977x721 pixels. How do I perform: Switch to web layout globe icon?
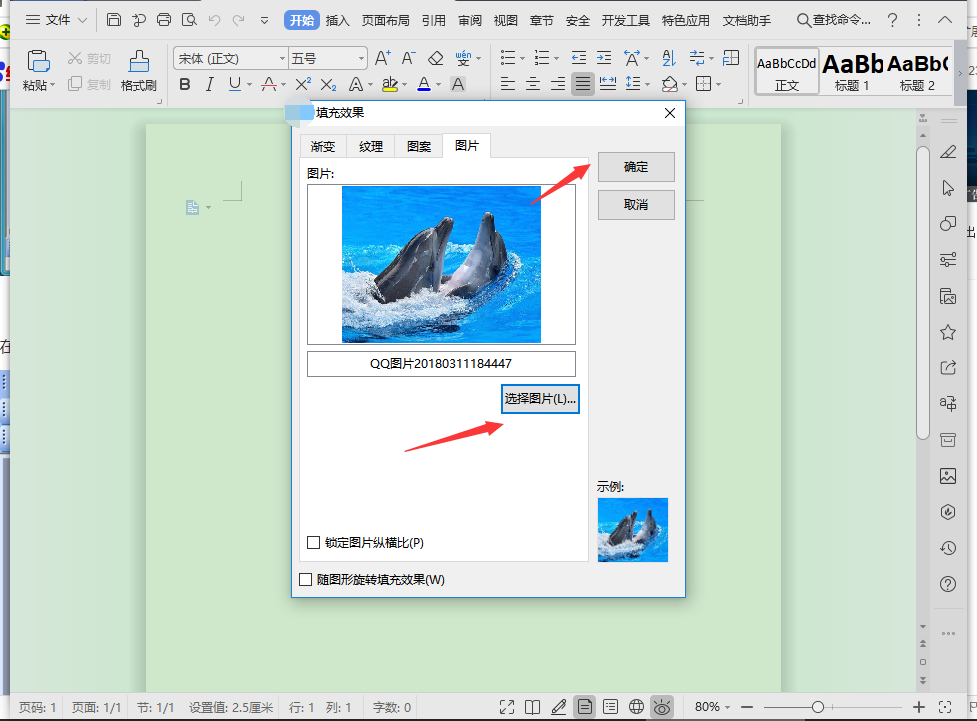tap(636, 707)
